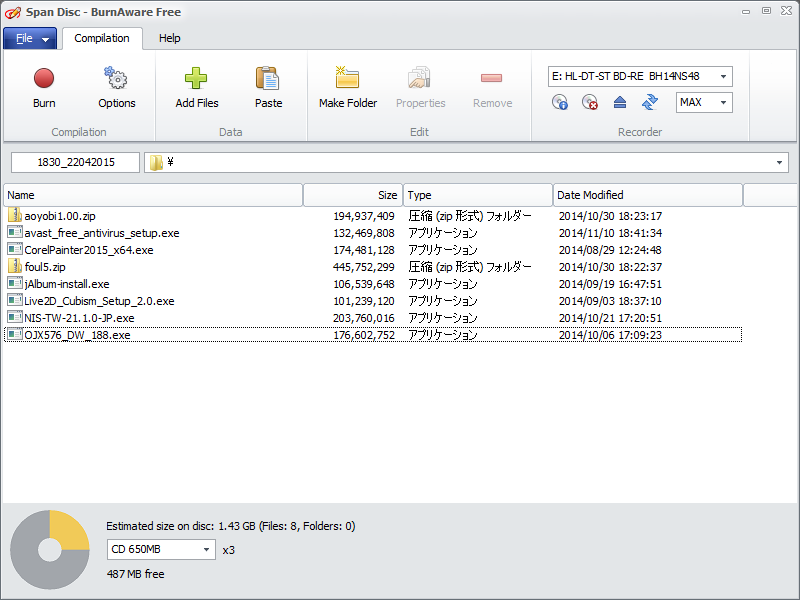Switch to the Help tab

[169, 38]
